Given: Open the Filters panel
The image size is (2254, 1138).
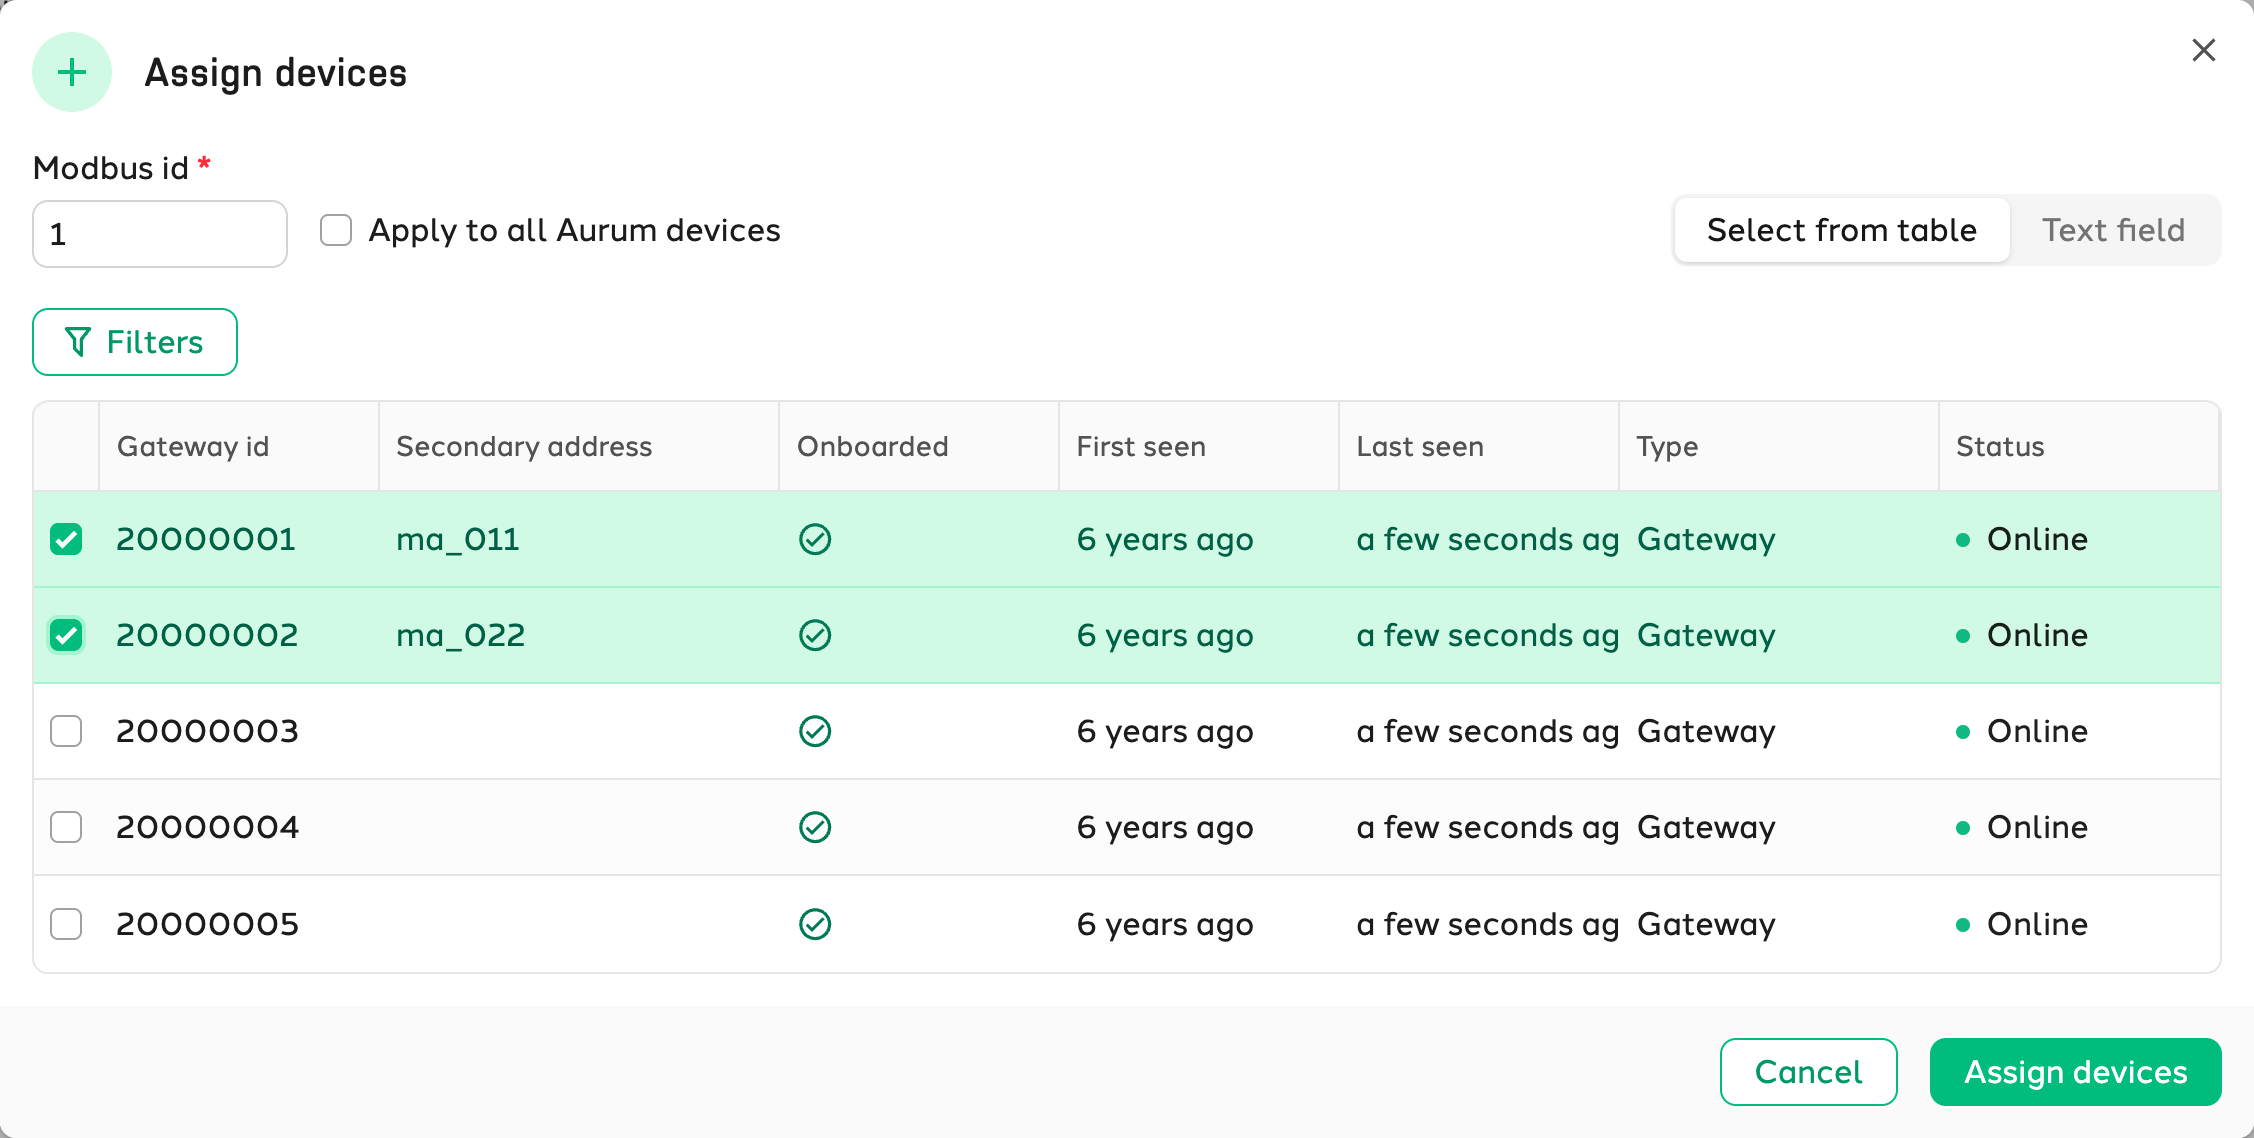Looking at the screenshot, I should tap(135, 342).
